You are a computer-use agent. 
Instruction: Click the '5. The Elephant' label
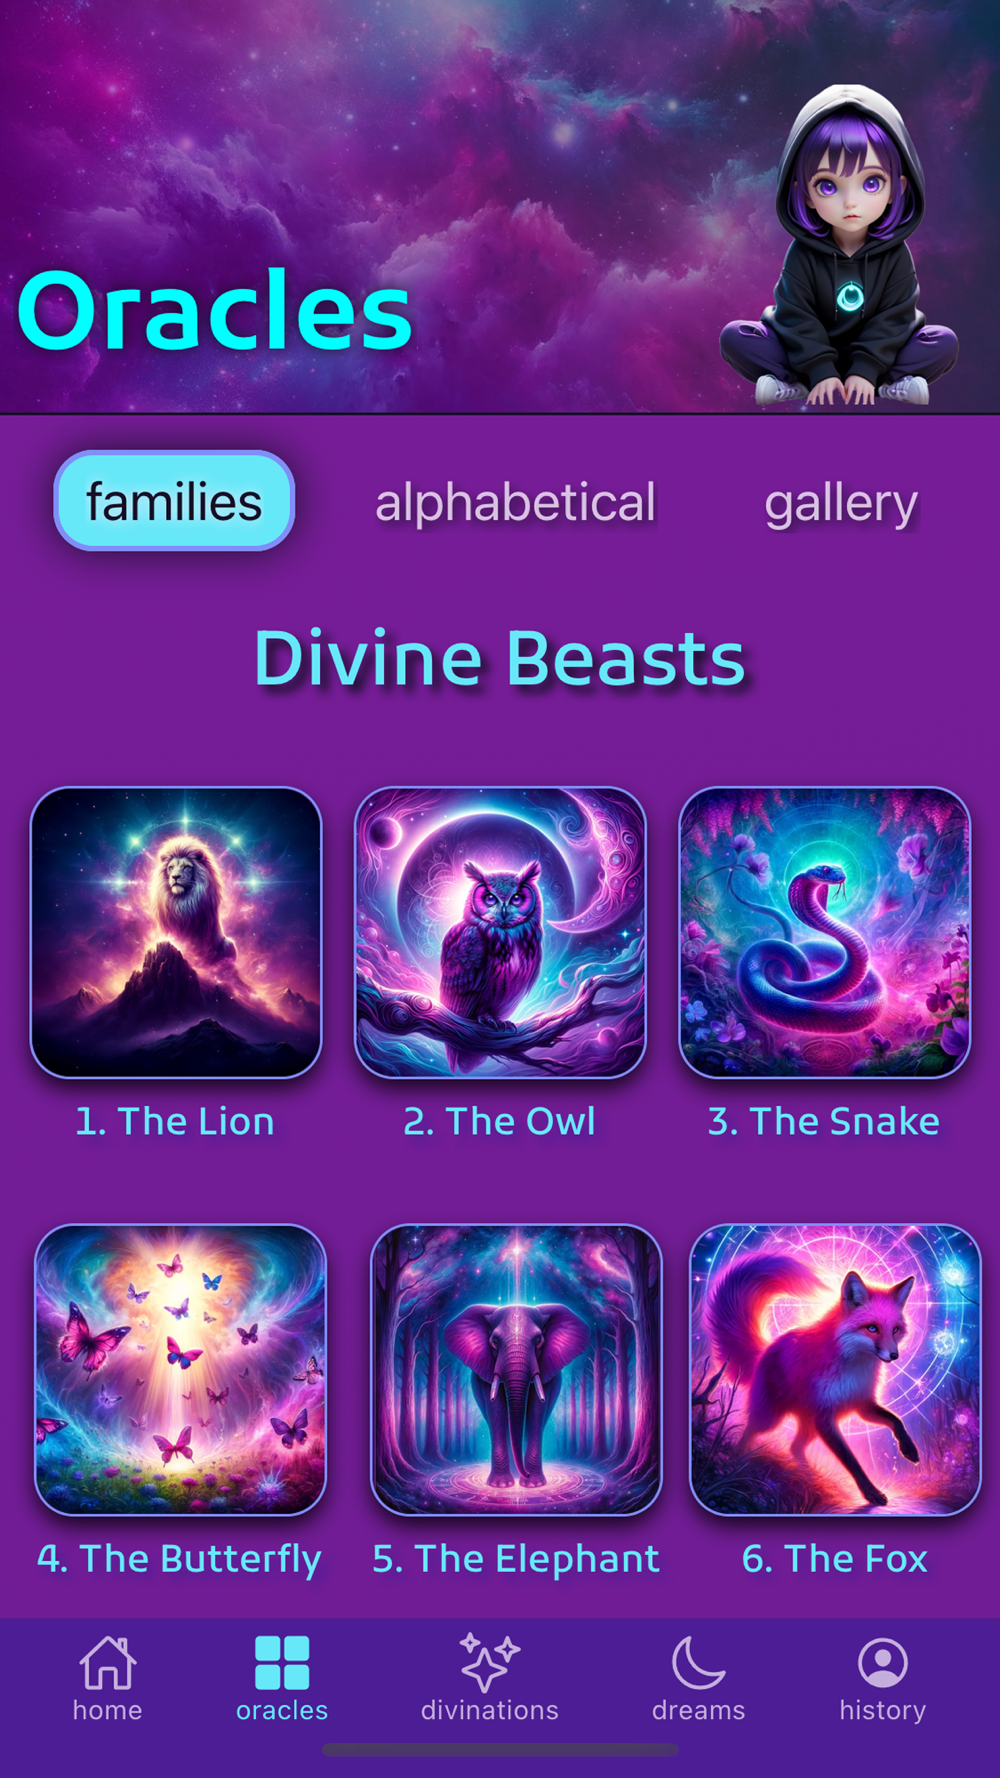pyautogui.click(x=516, y=1559)
